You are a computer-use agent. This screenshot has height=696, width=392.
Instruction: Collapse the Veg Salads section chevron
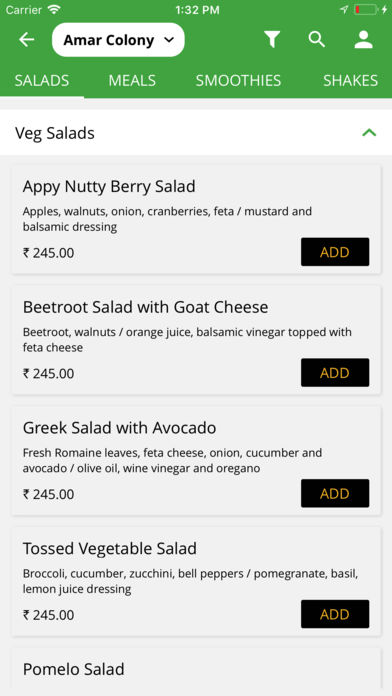tap(369, 133)
